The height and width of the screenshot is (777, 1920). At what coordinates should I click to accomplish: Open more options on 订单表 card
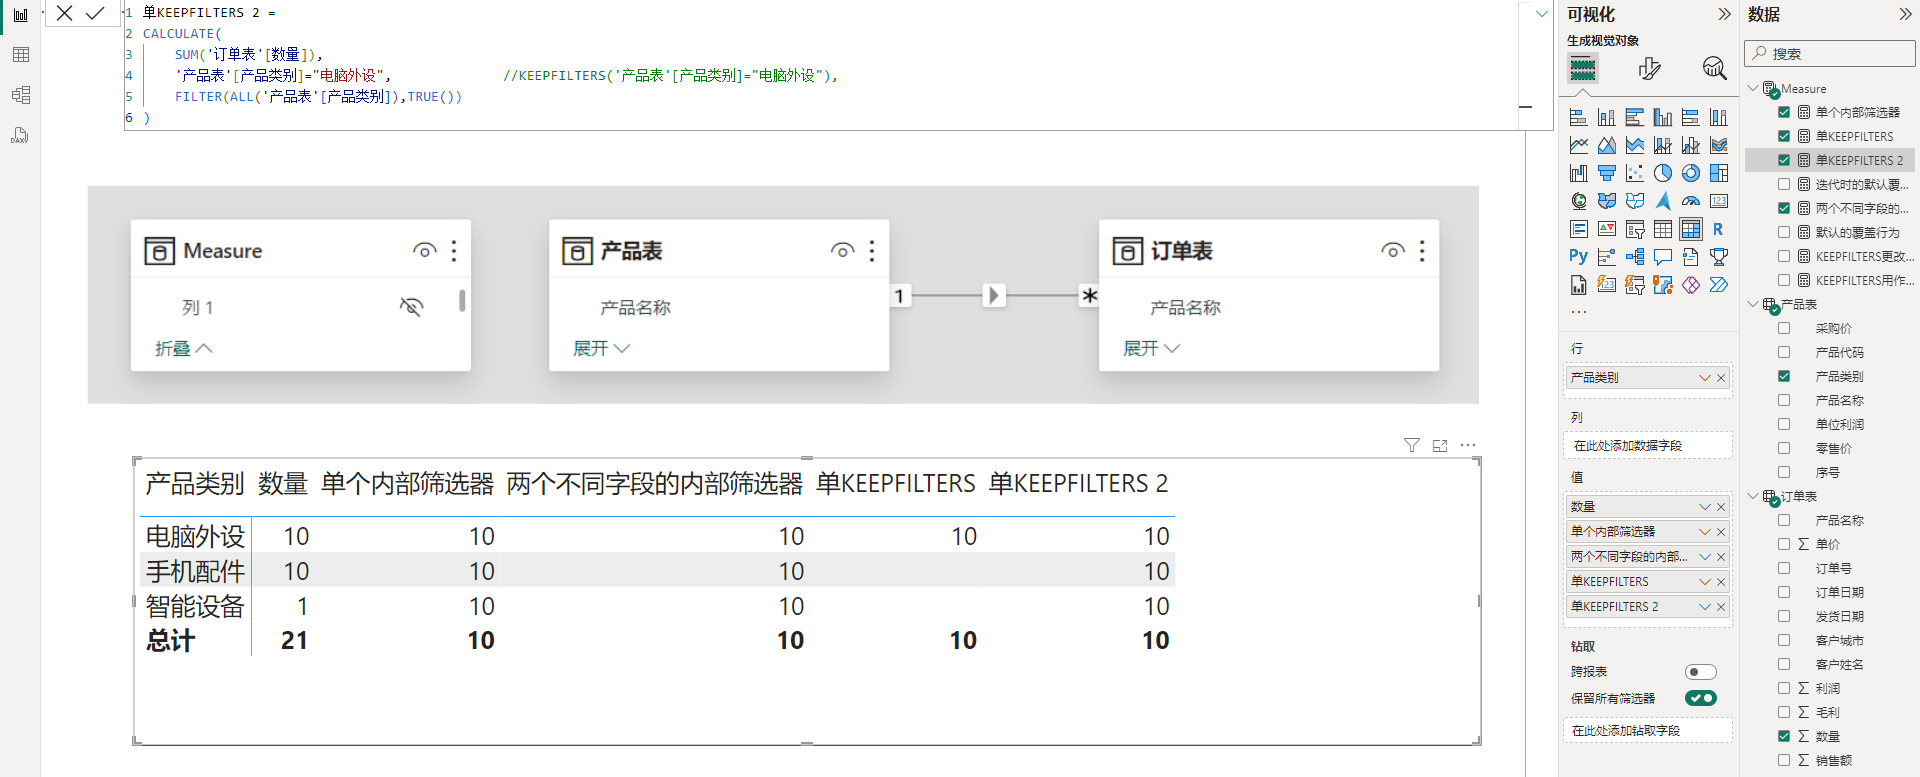point(1421,251)
